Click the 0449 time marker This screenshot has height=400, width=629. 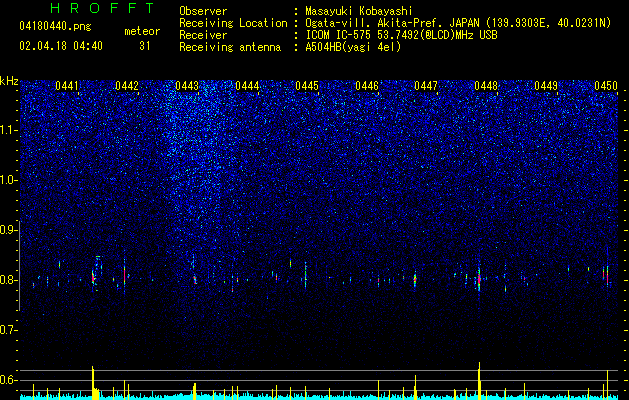pyautogui.click(x=546, y=86)
